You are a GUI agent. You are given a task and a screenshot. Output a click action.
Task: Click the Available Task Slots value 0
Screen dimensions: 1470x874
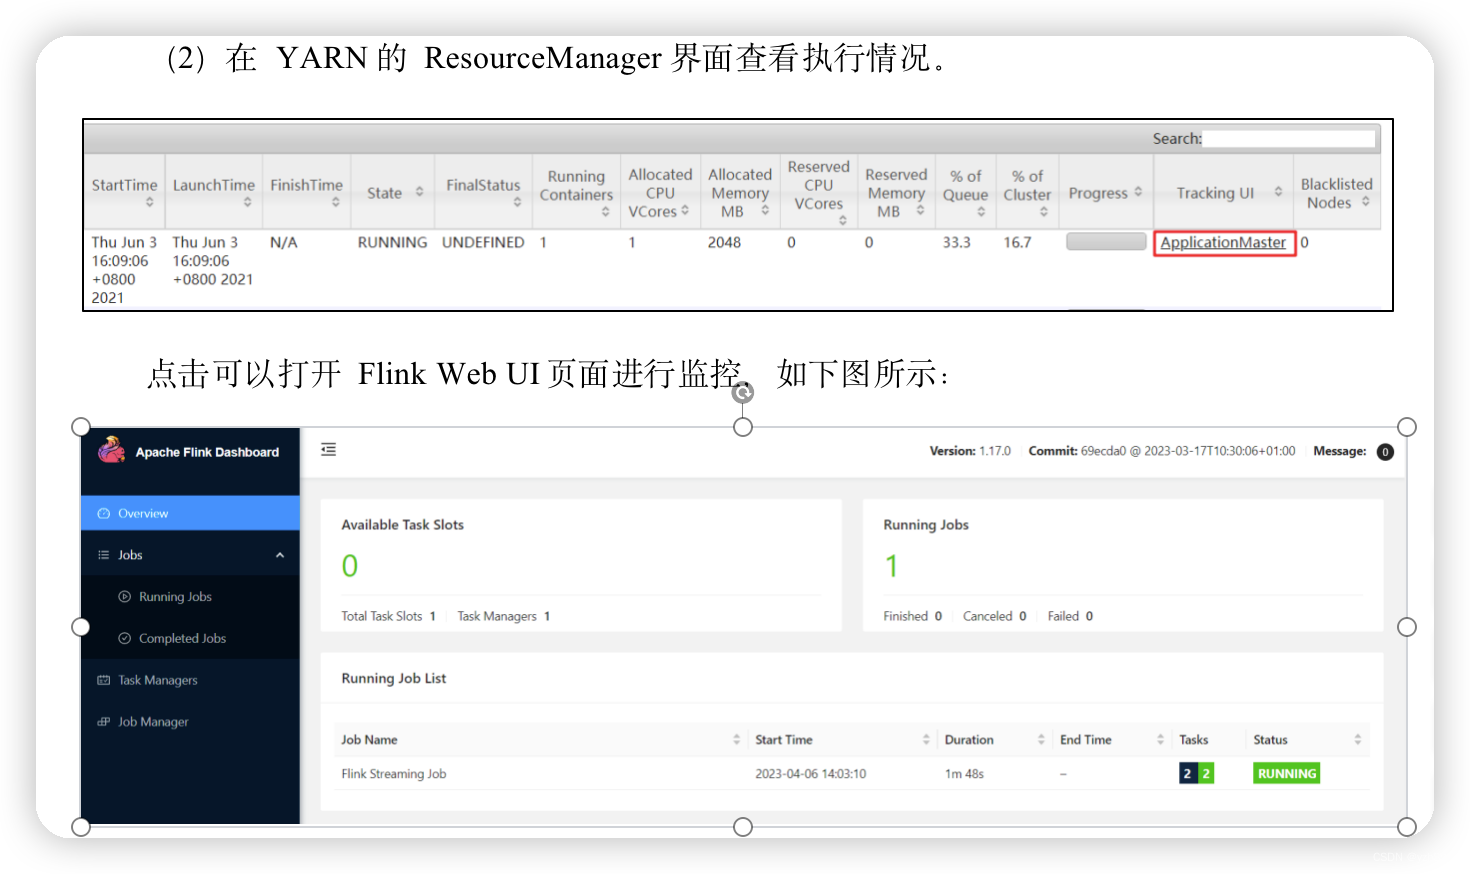click(x=350, y=567)
